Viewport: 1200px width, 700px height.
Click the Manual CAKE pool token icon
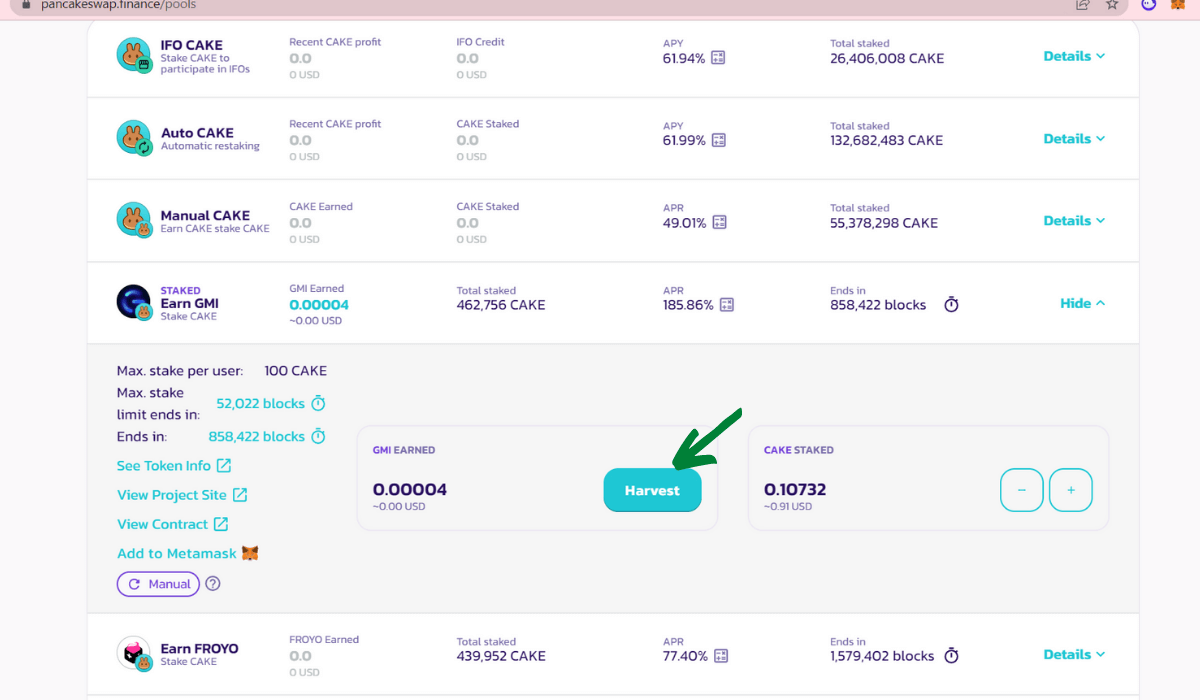tap(134, 220)
